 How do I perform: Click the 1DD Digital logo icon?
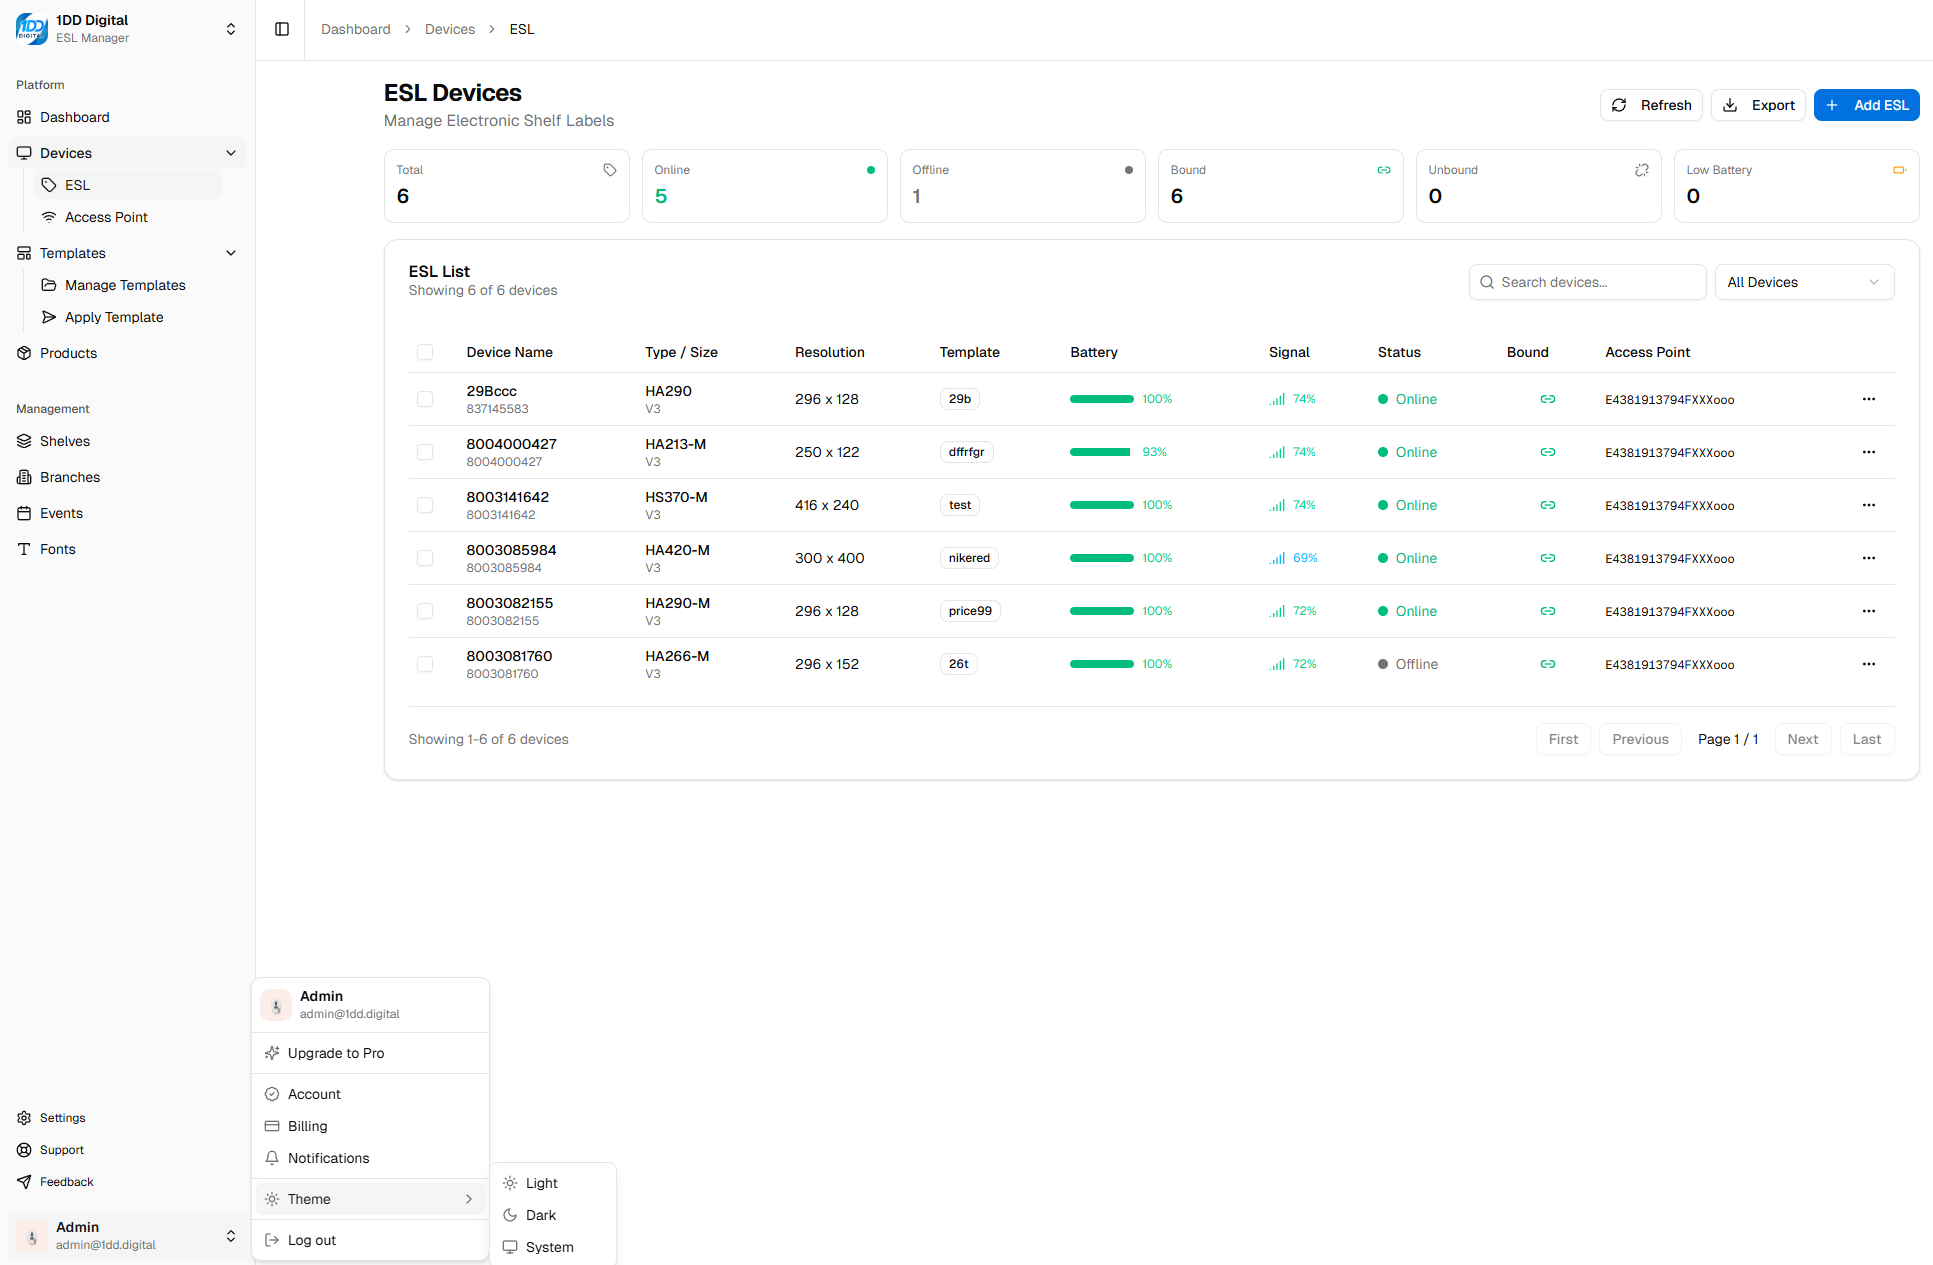(31, 29)
